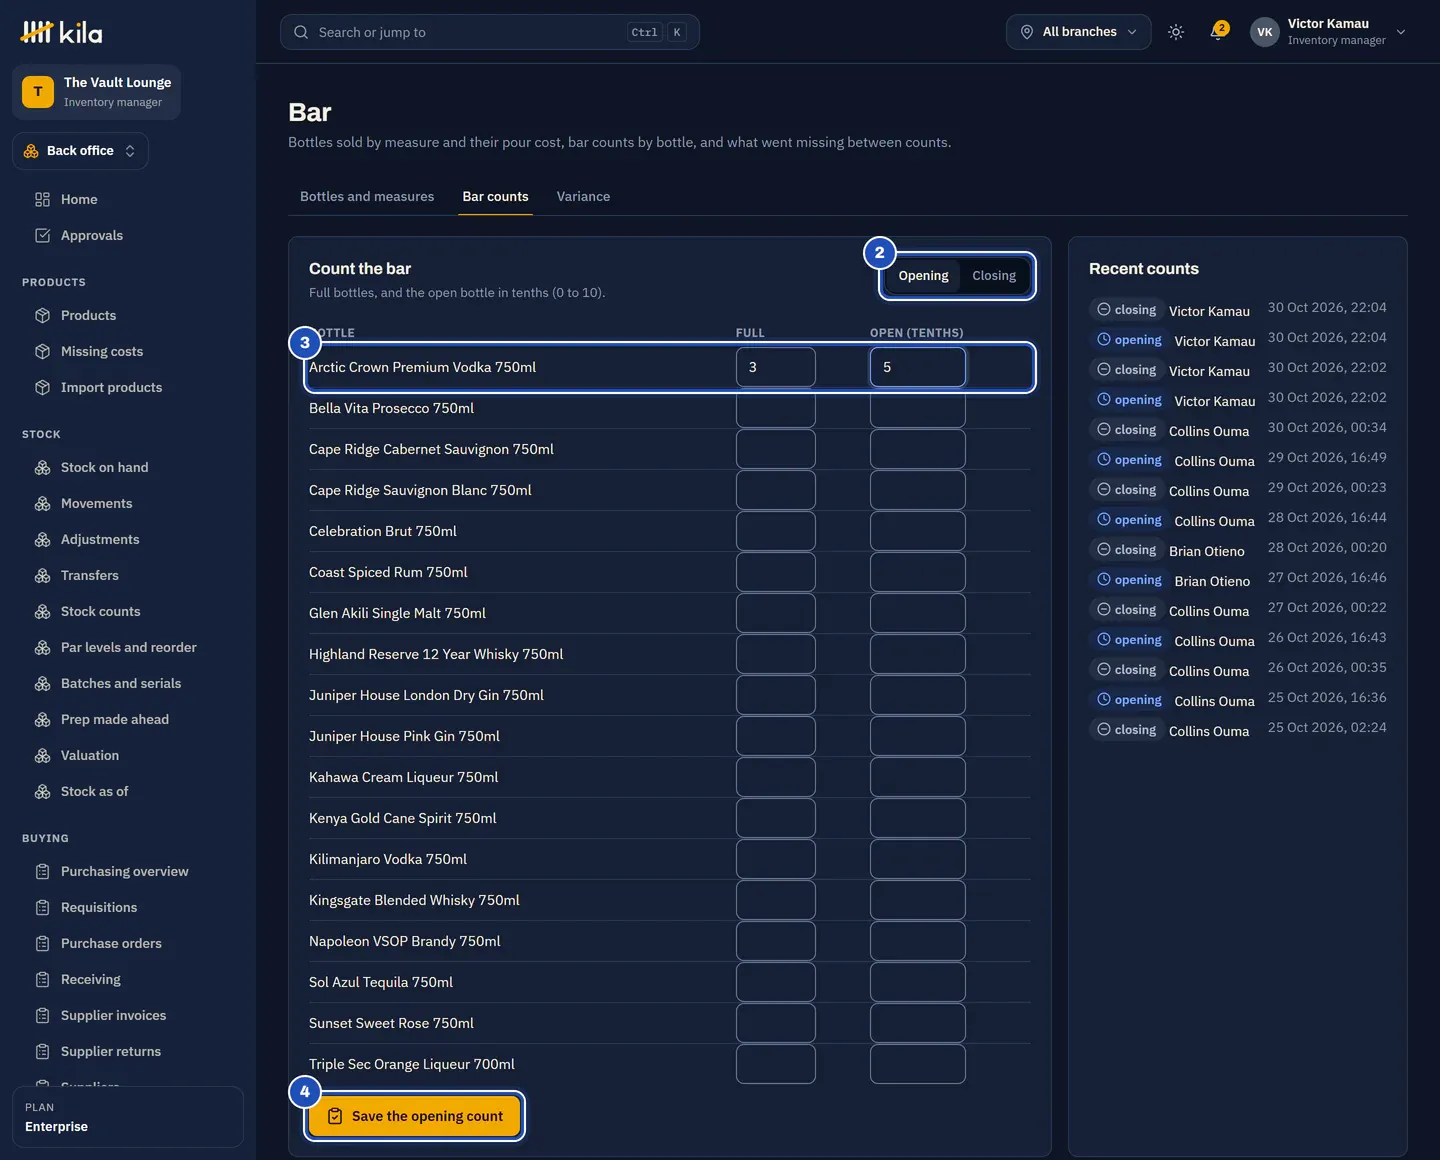Click the Enterprise plan label

click(56, 1126)
